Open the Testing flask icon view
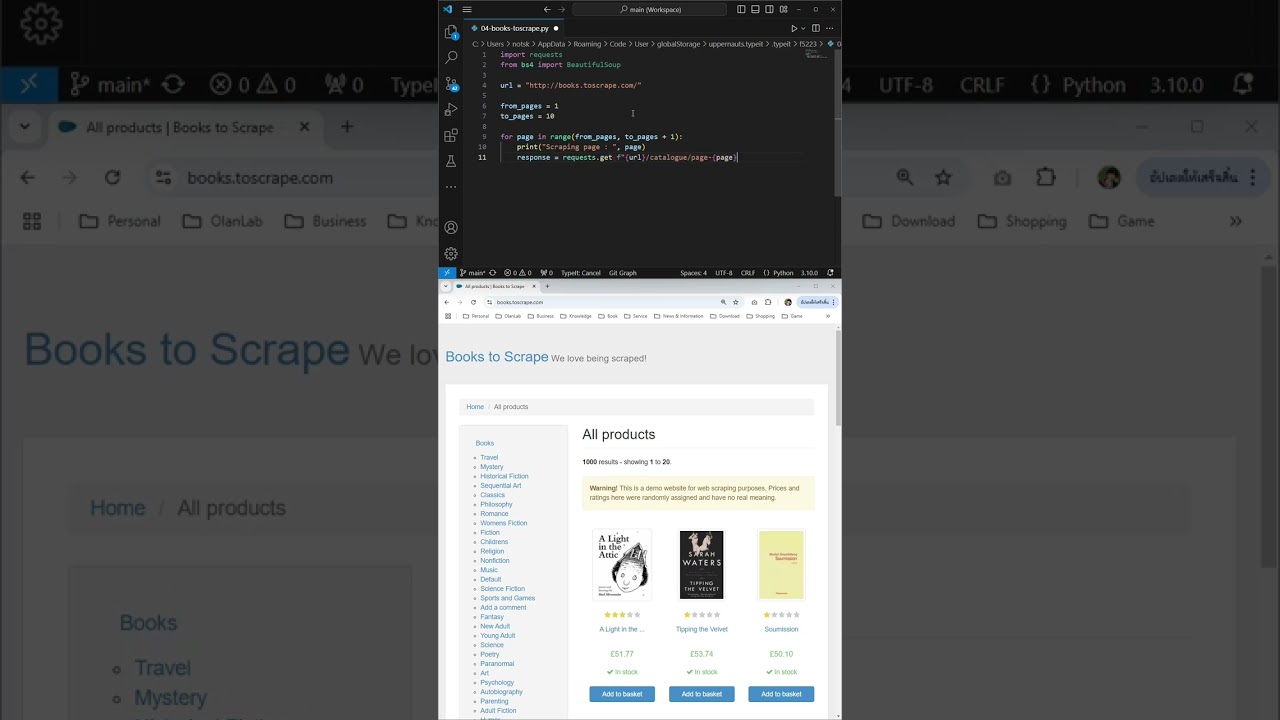 [451, 161]
